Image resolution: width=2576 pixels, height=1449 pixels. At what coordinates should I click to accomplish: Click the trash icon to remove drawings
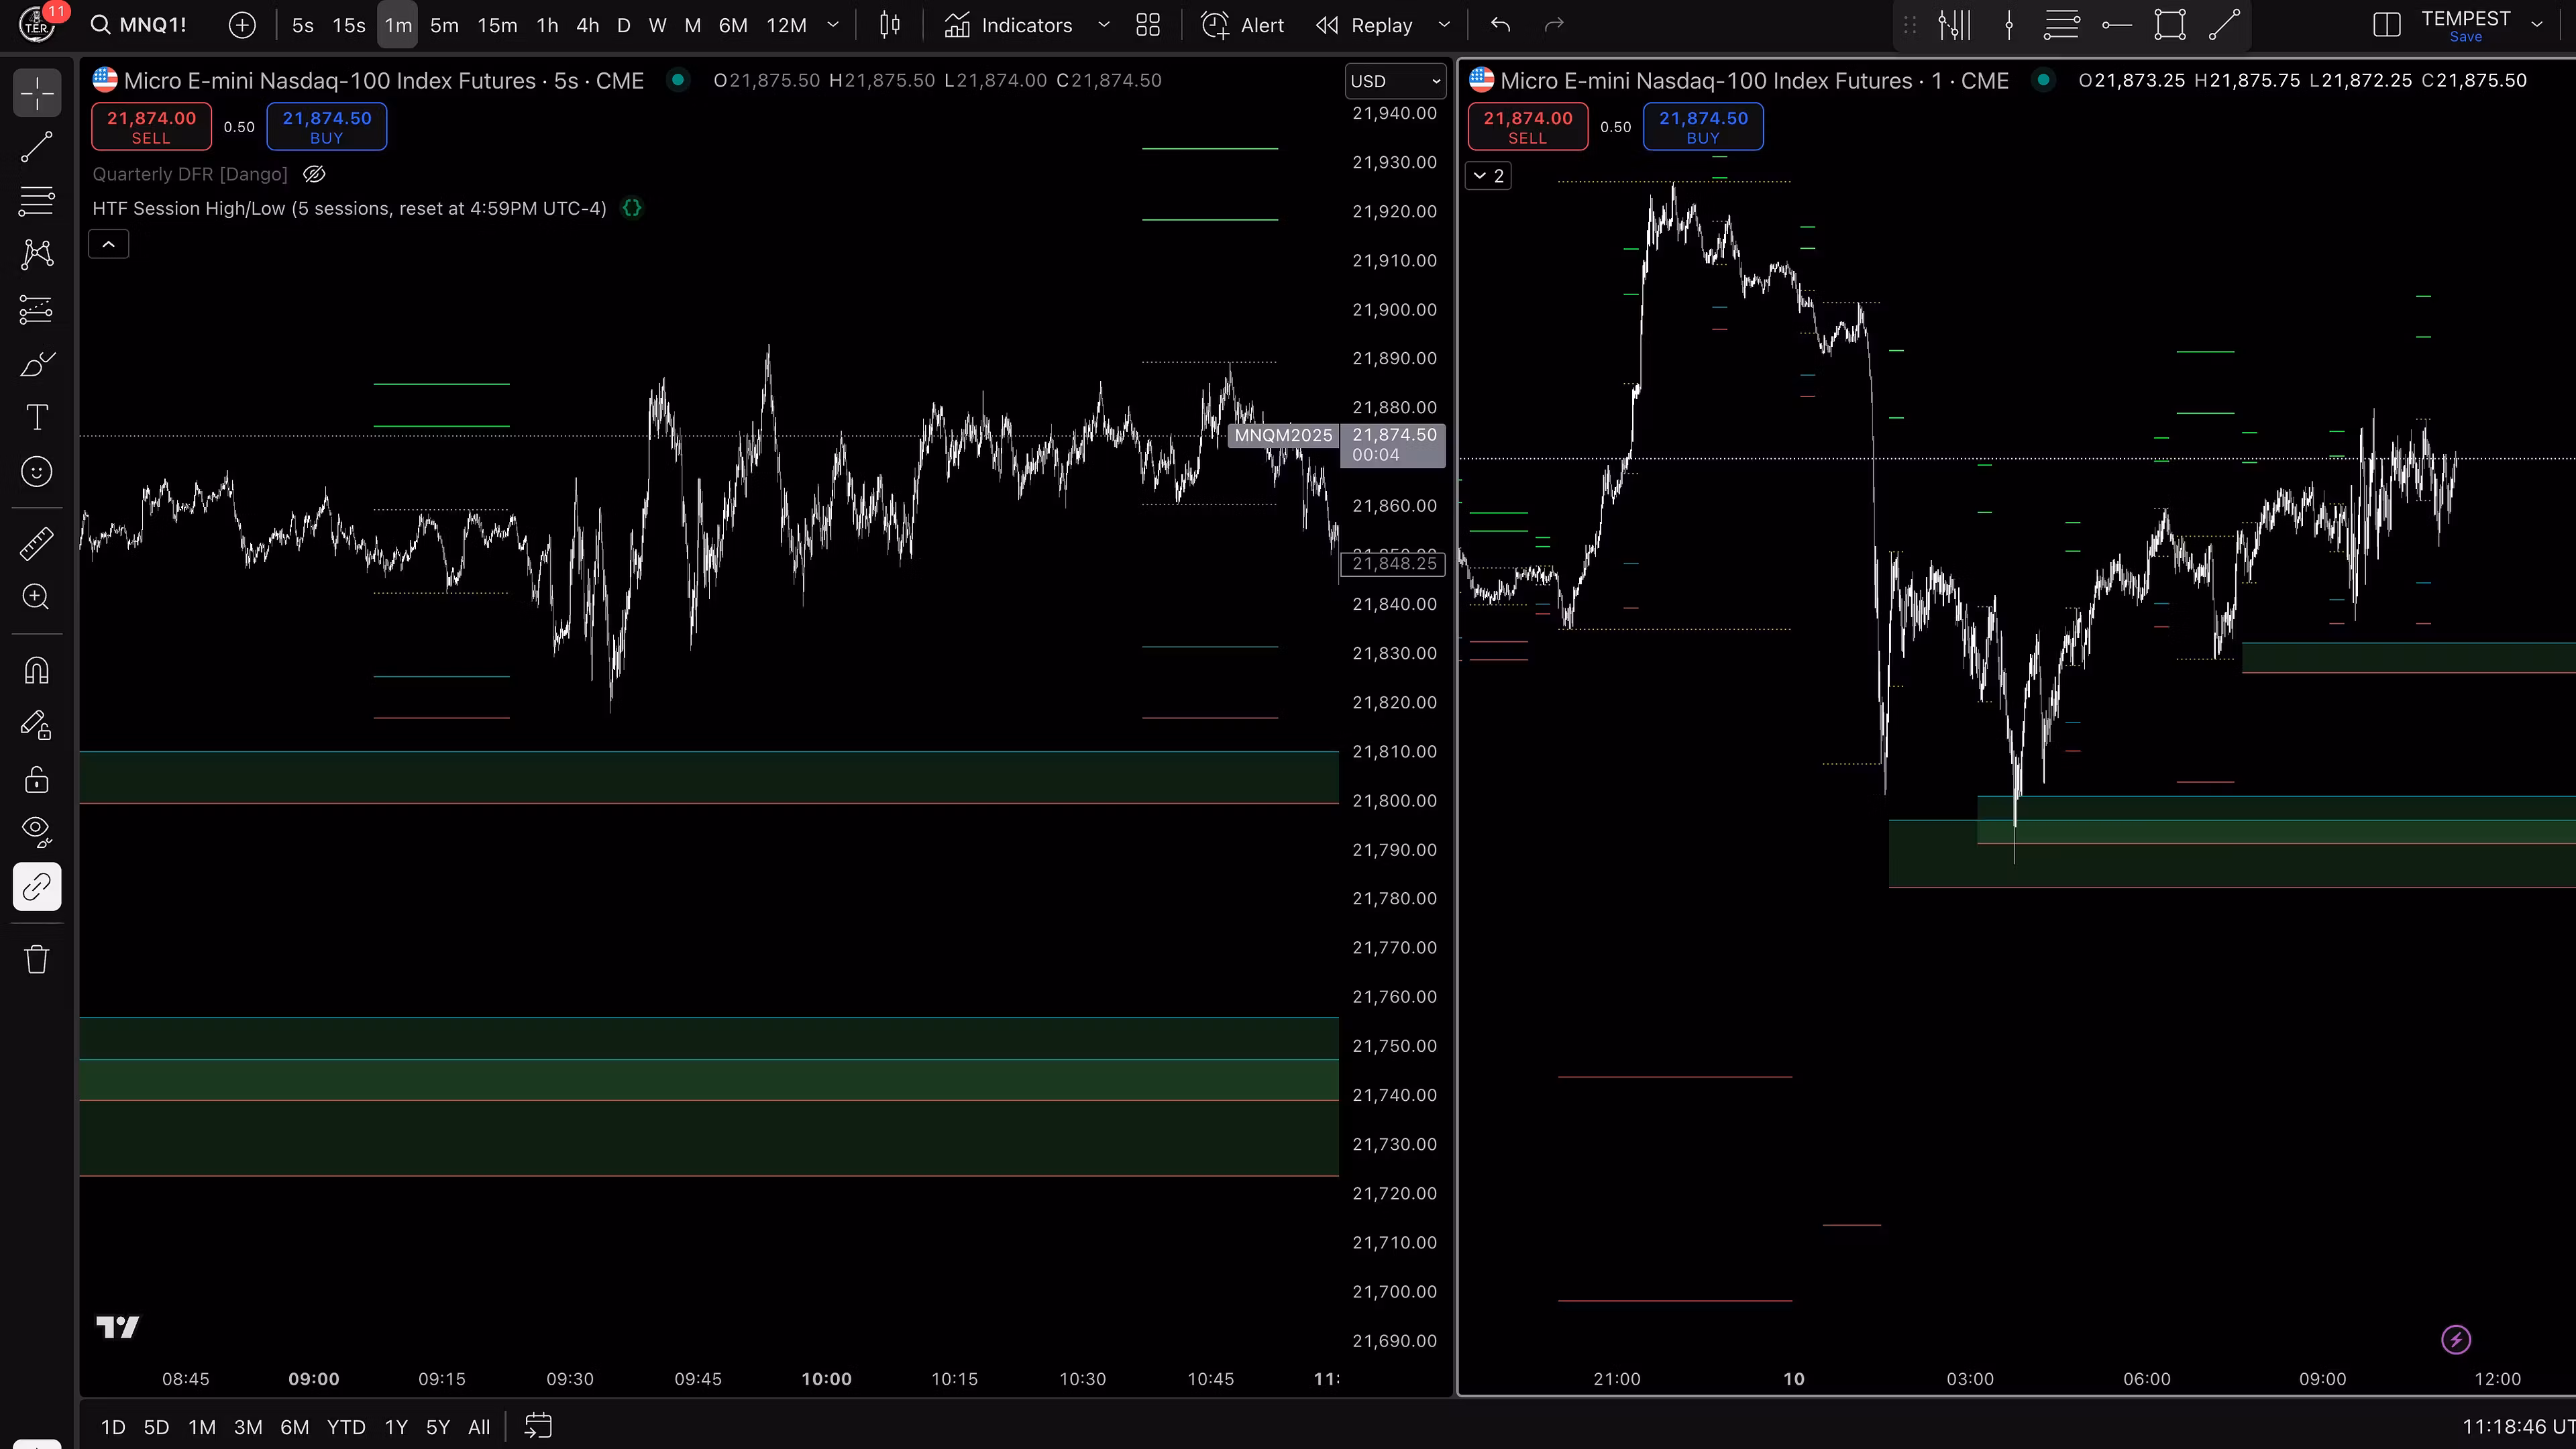37,959
